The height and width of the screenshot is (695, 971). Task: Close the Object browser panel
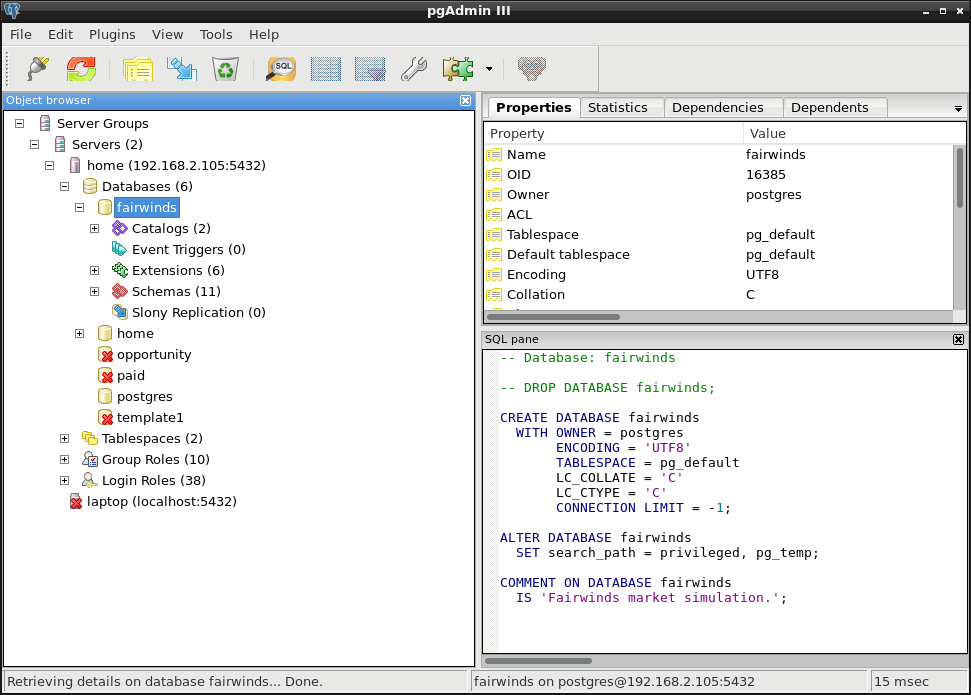tap(466, 100)
